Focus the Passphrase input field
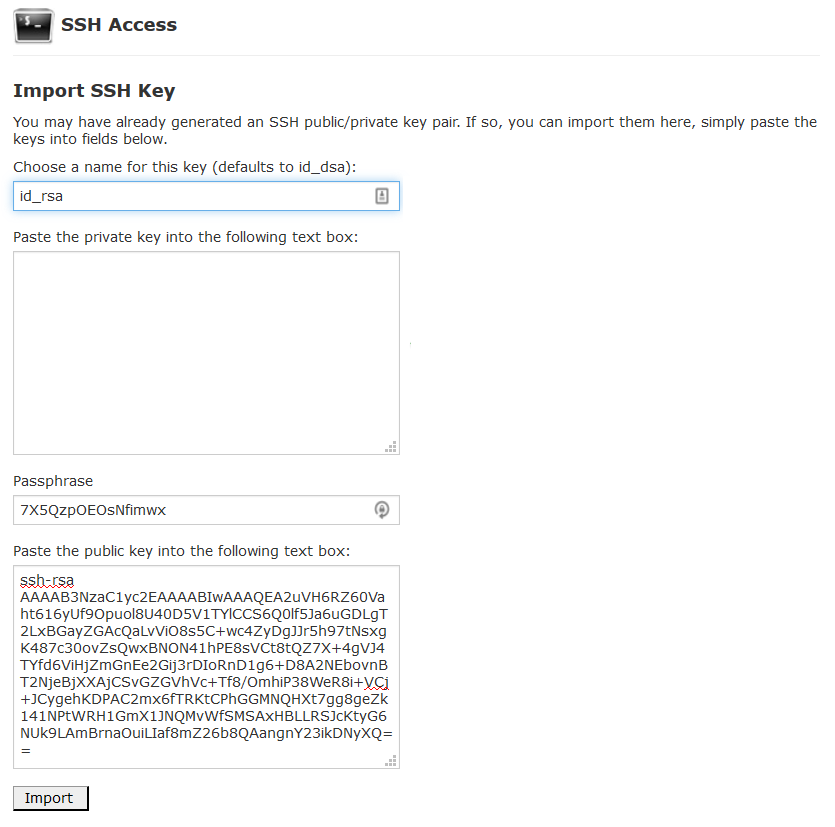The image size is (835, 827). click(206, 510)
